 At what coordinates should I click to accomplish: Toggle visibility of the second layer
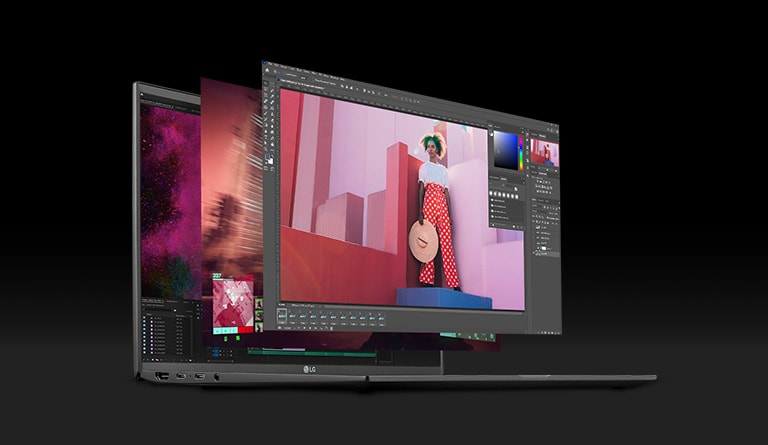point(534,237)
